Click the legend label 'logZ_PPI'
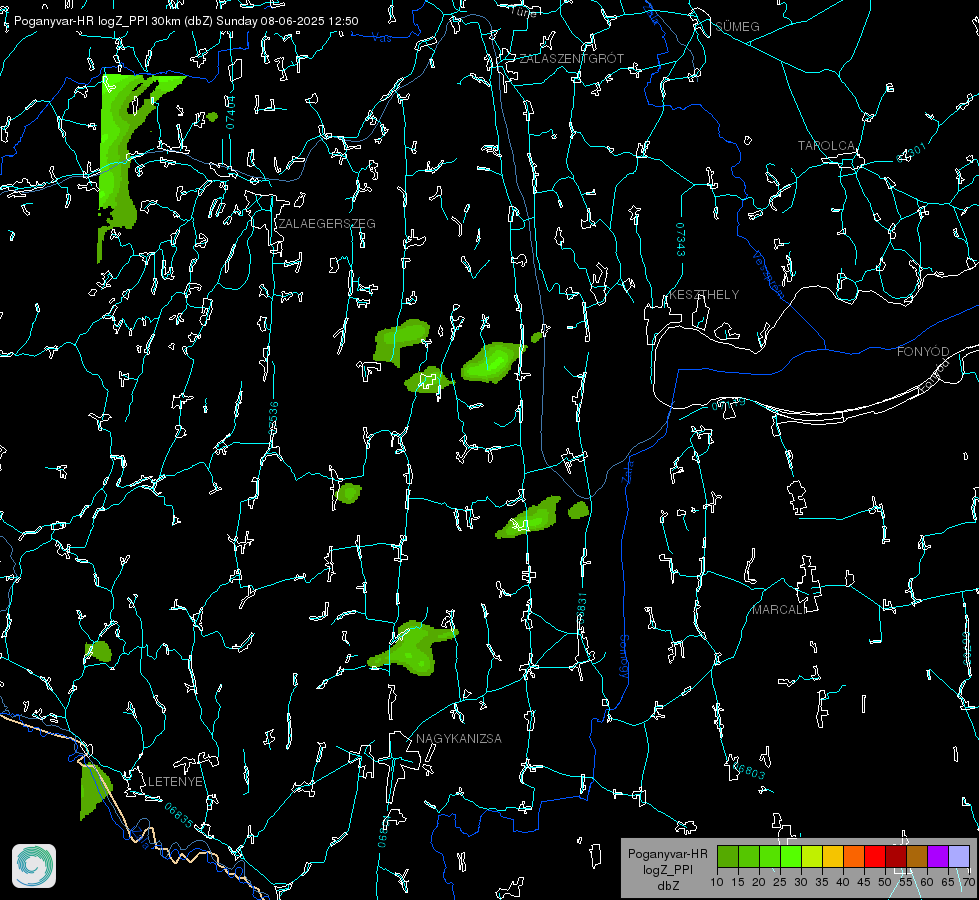The width and height of the screenshot is (979, 900). (667, 870)
